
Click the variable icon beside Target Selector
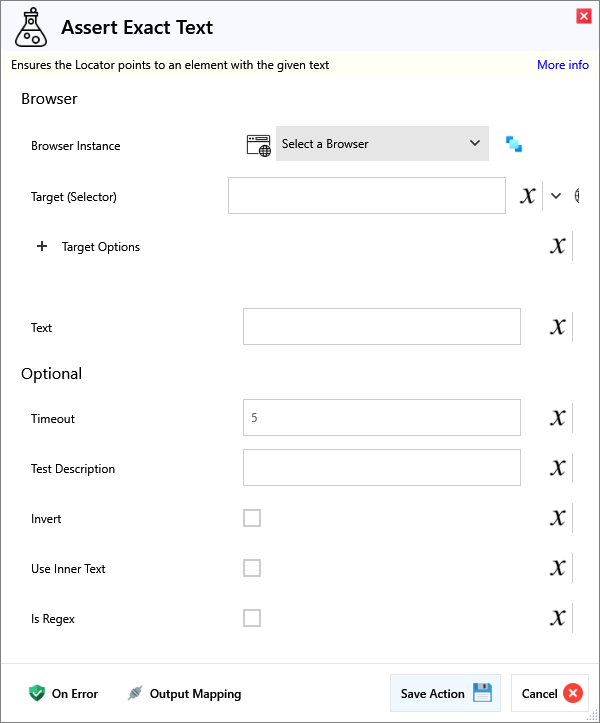528,196
